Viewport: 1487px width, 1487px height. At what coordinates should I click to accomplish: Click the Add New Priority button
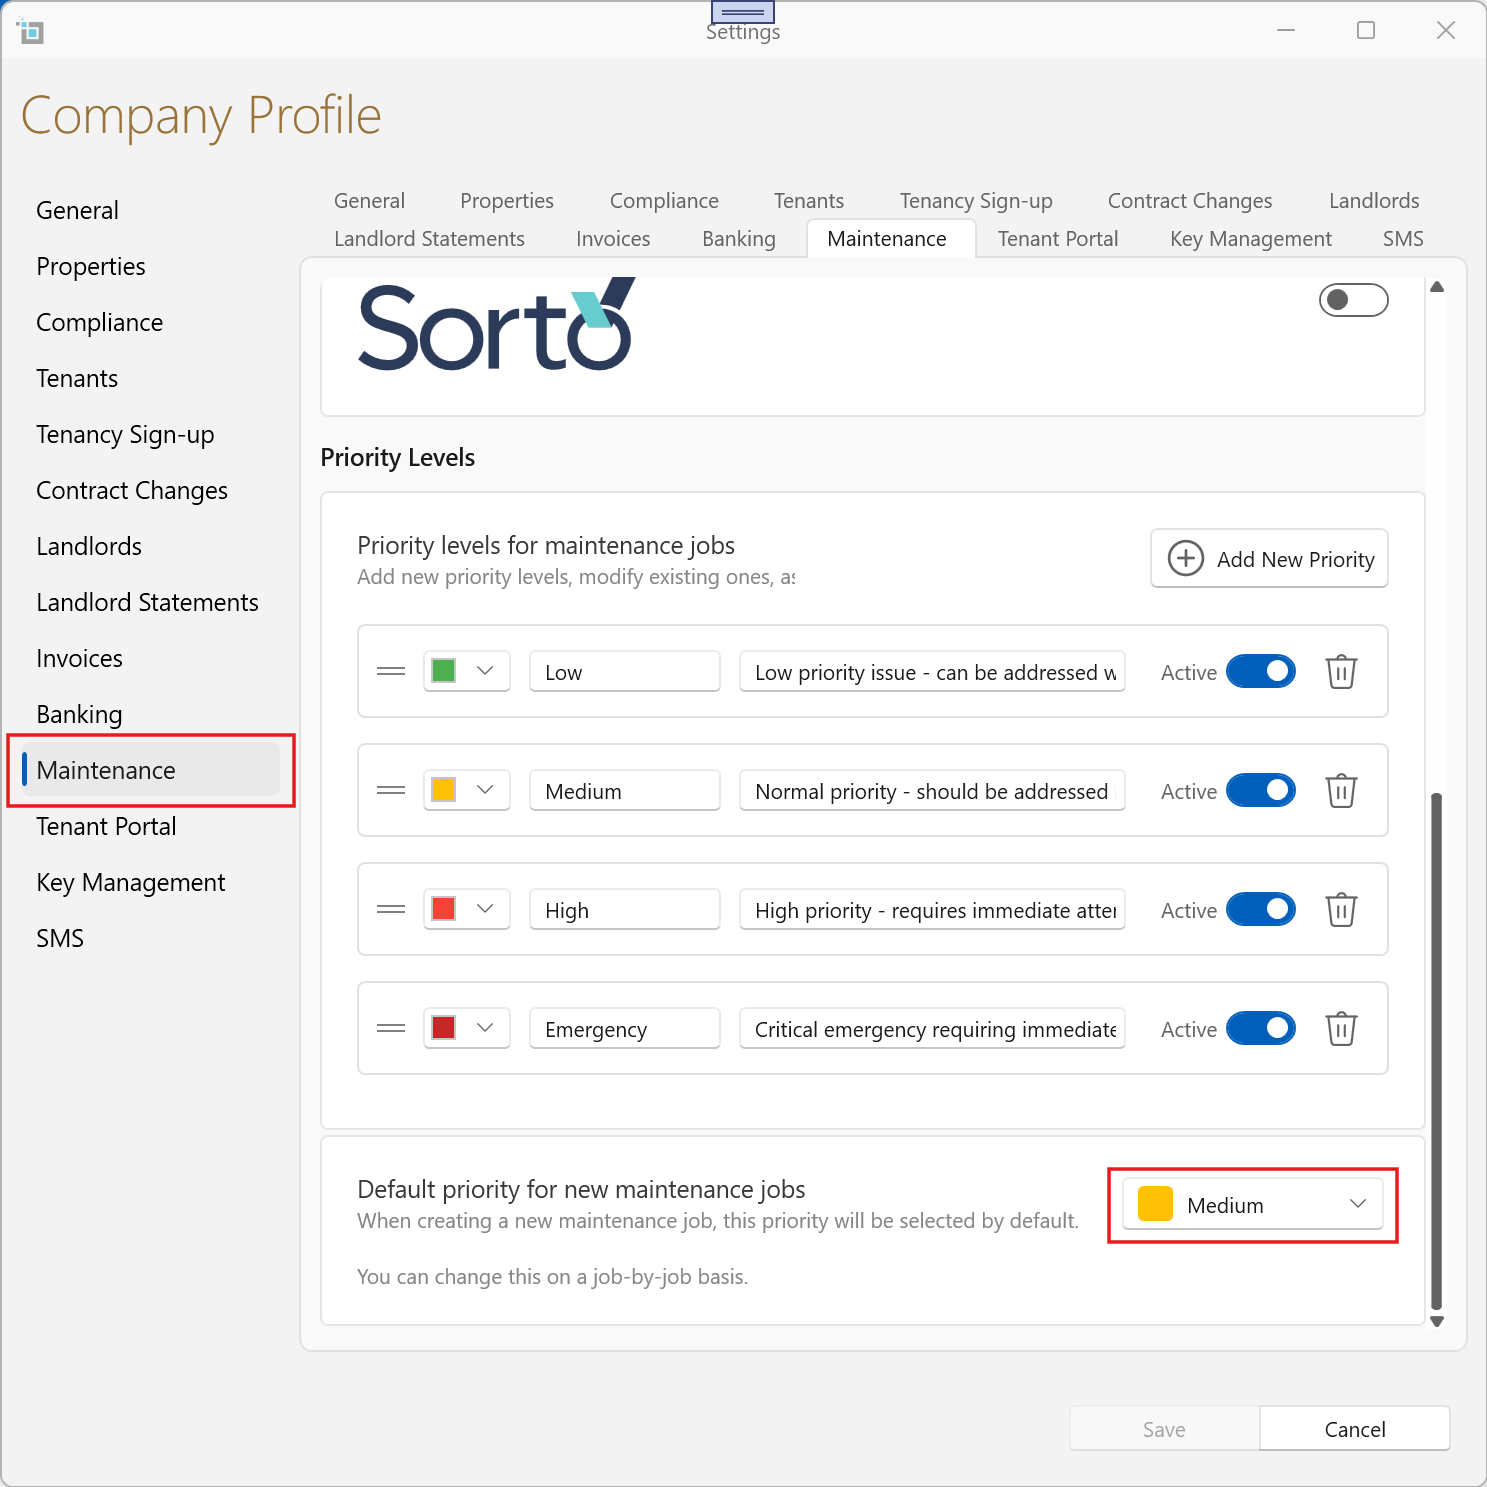point(1269,559)
